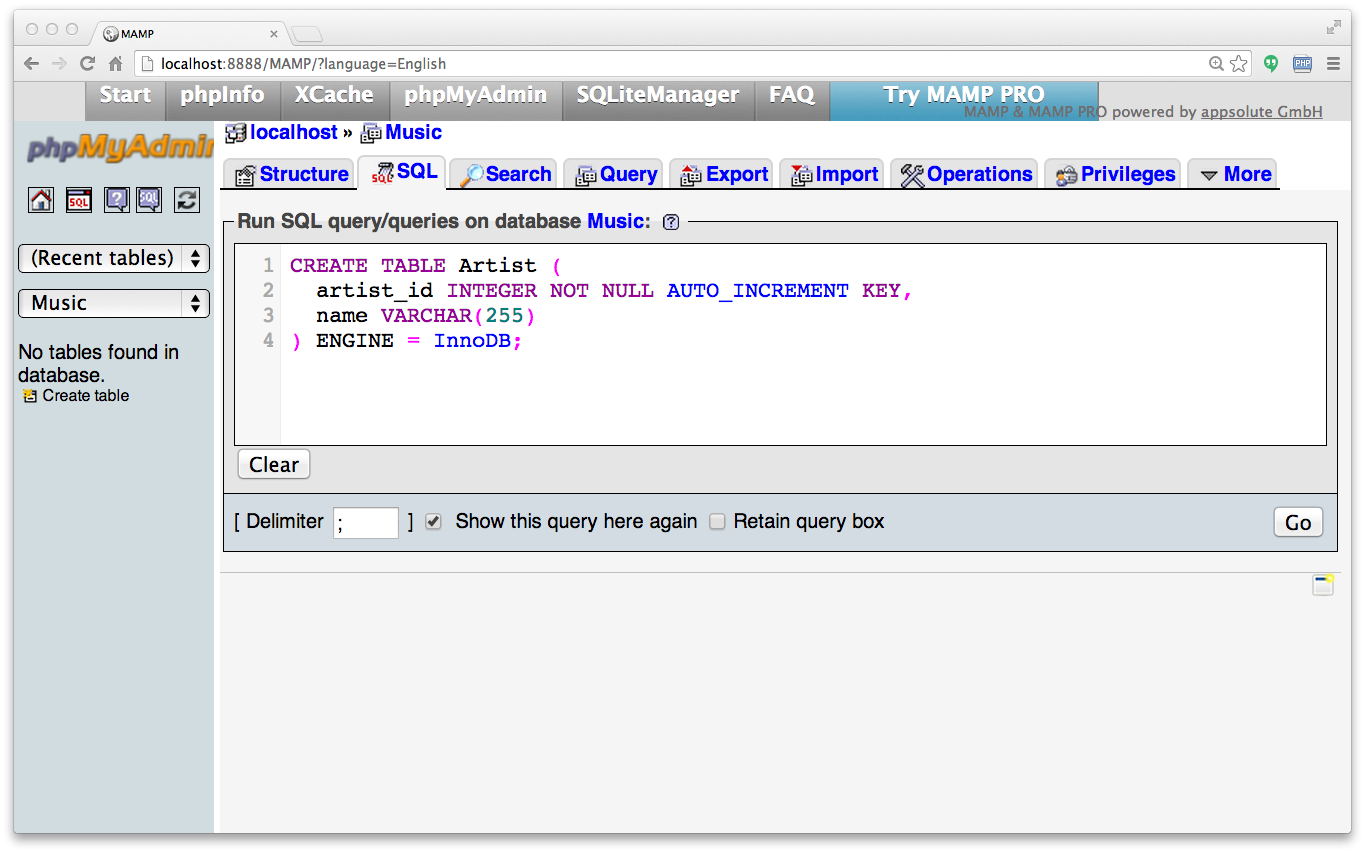Open the '(Recent tables)' dropdown
Viewport: 1365px width, 853px height.
(114, 258)
